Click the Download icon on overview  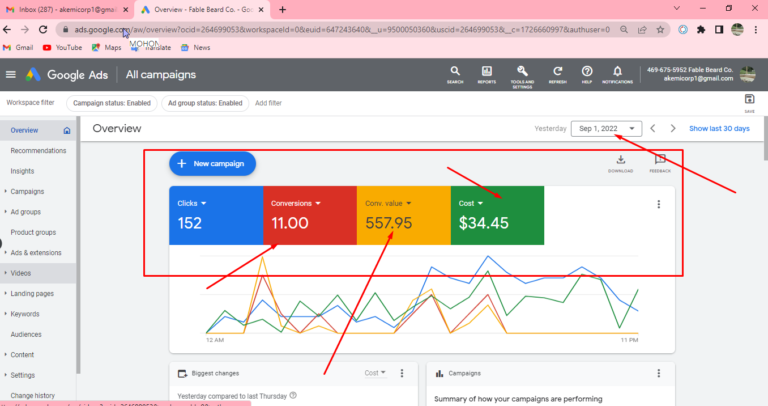point(620,162)
